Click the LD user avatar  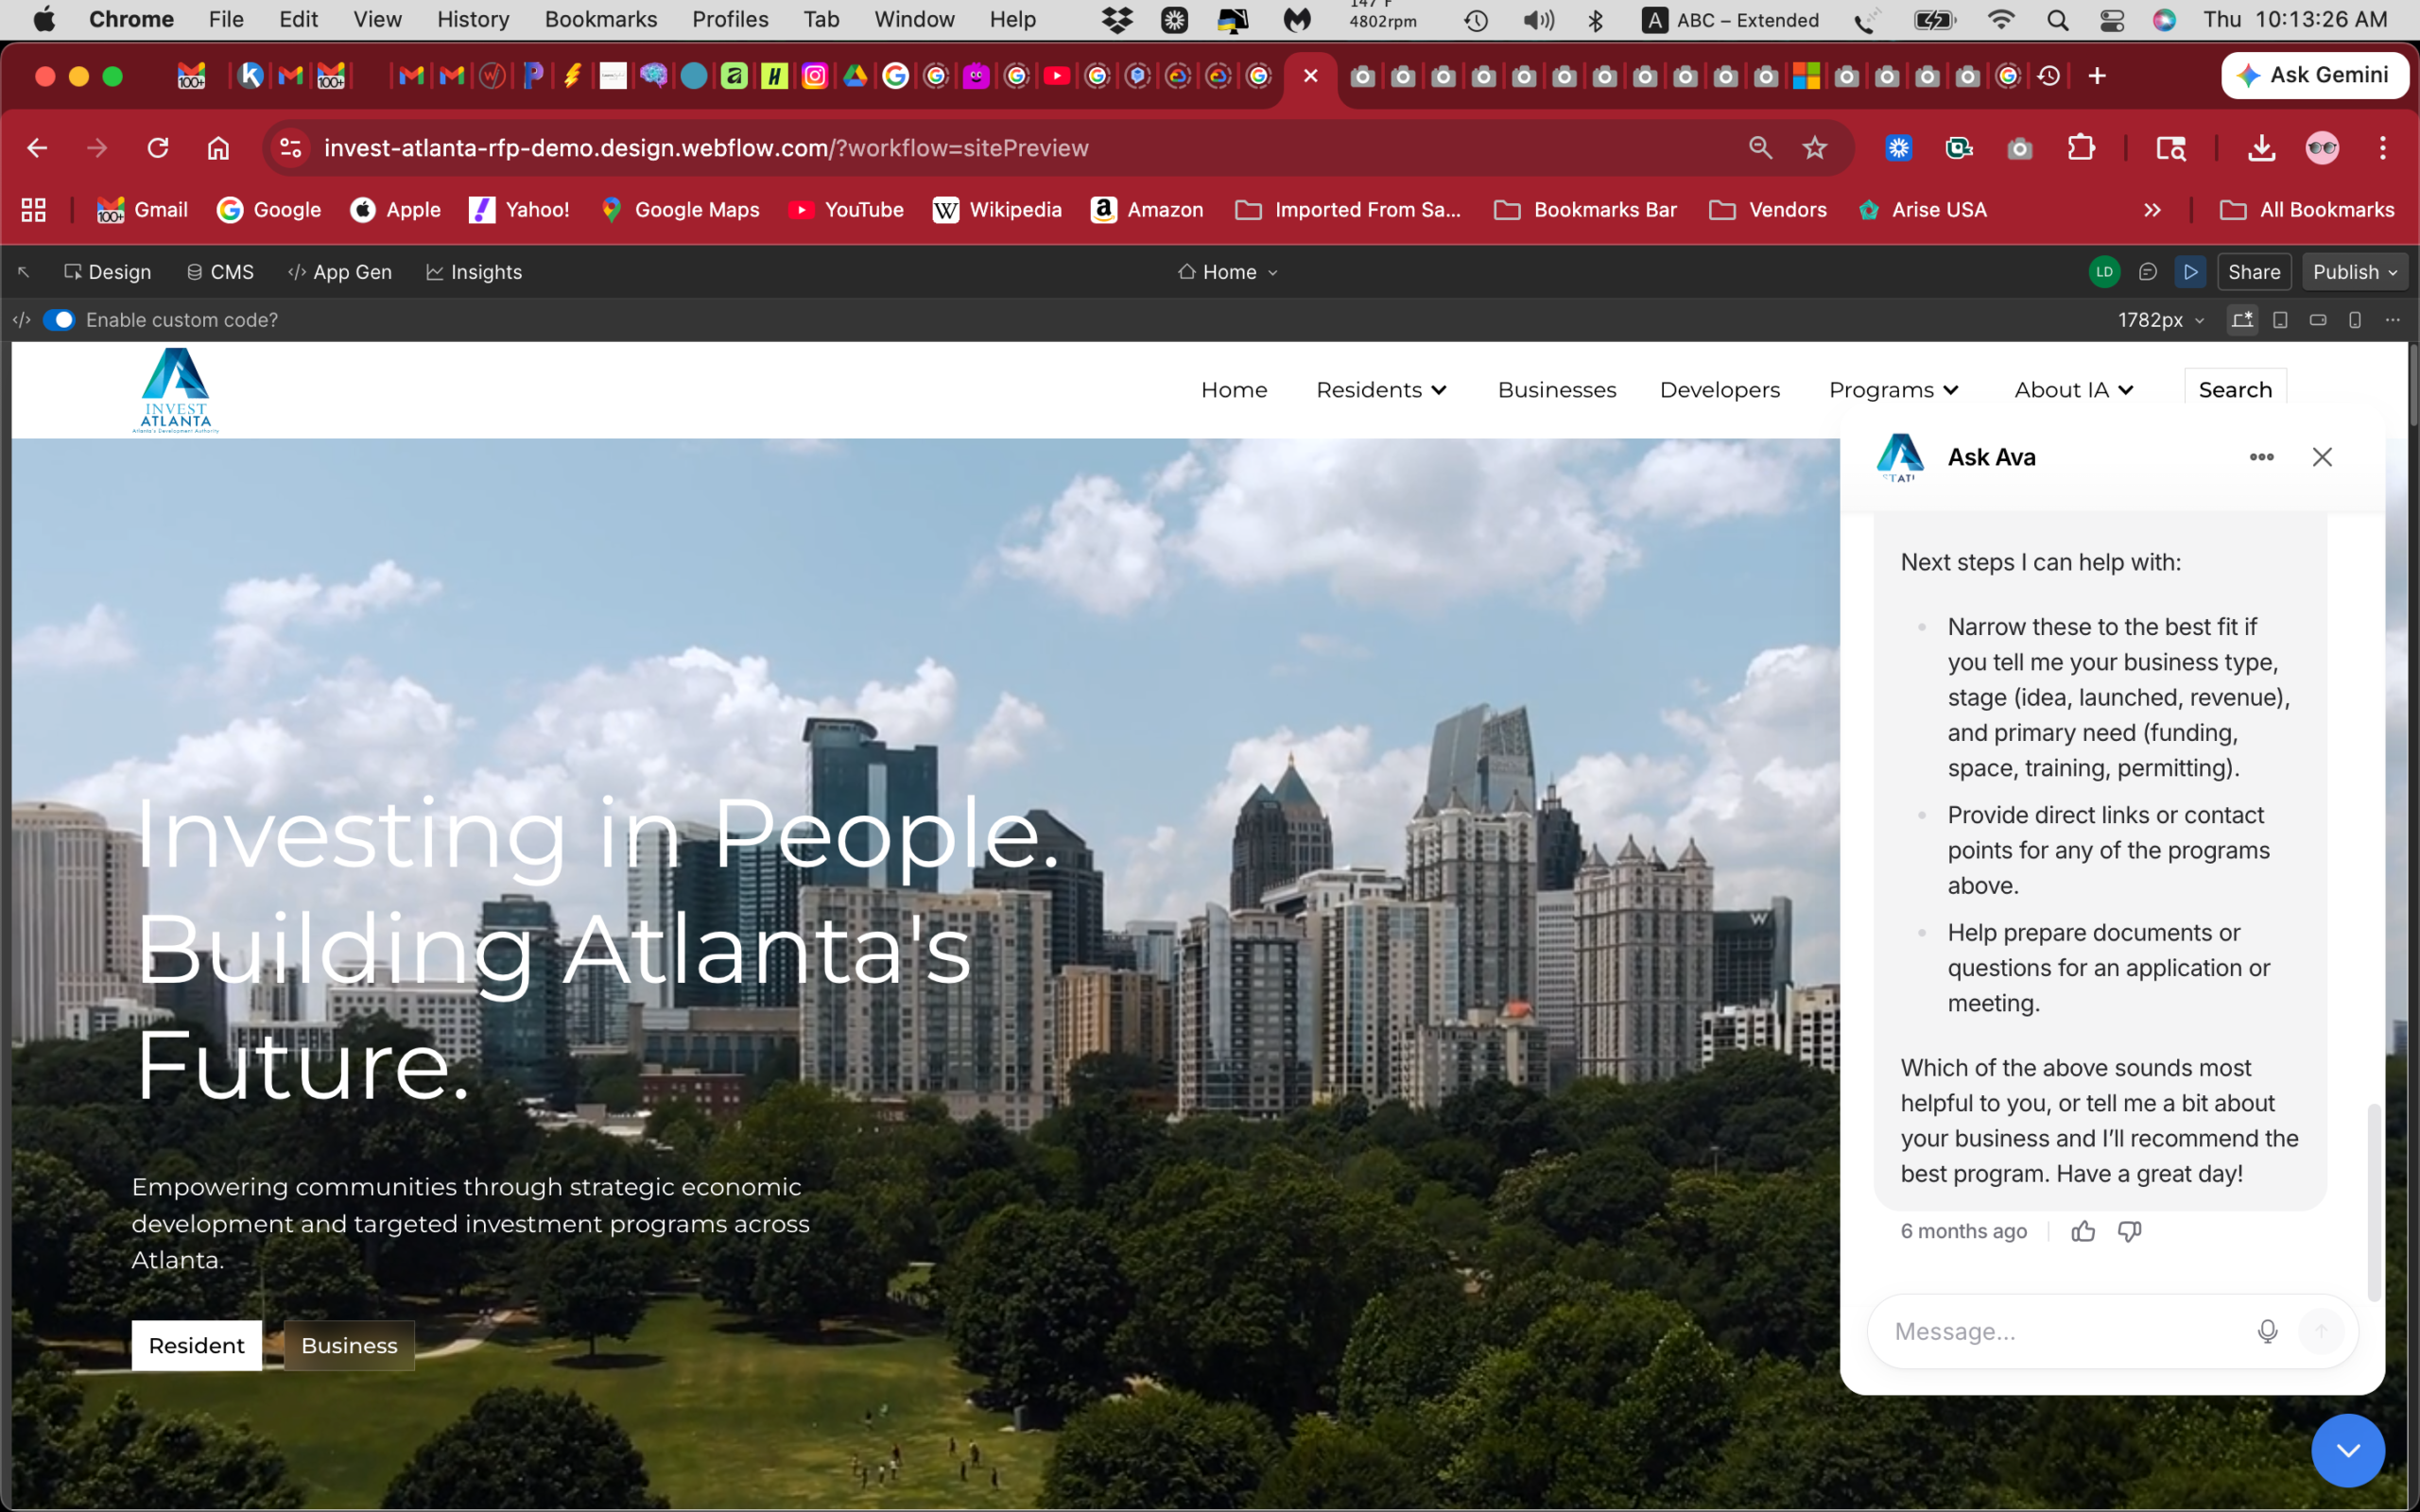[x=2104, y=272]
